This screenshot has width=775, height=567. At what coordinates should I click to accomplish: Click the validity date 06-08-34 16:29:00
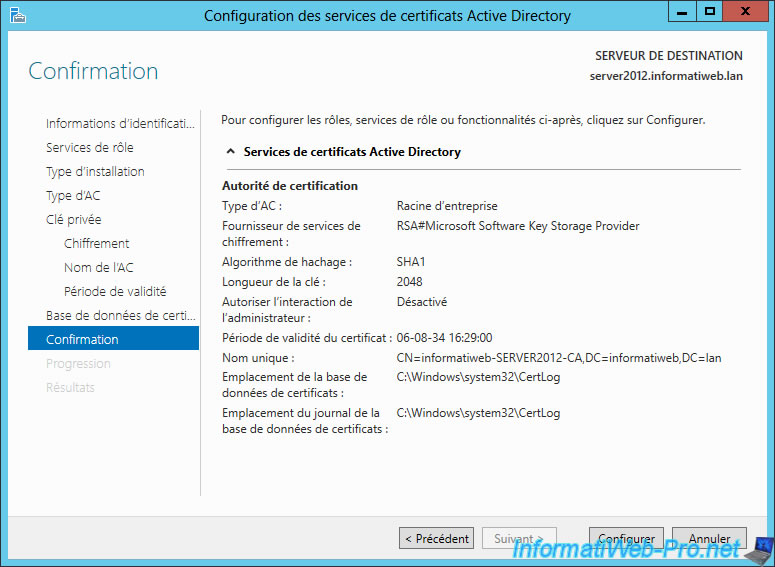(x=444, y=338)
